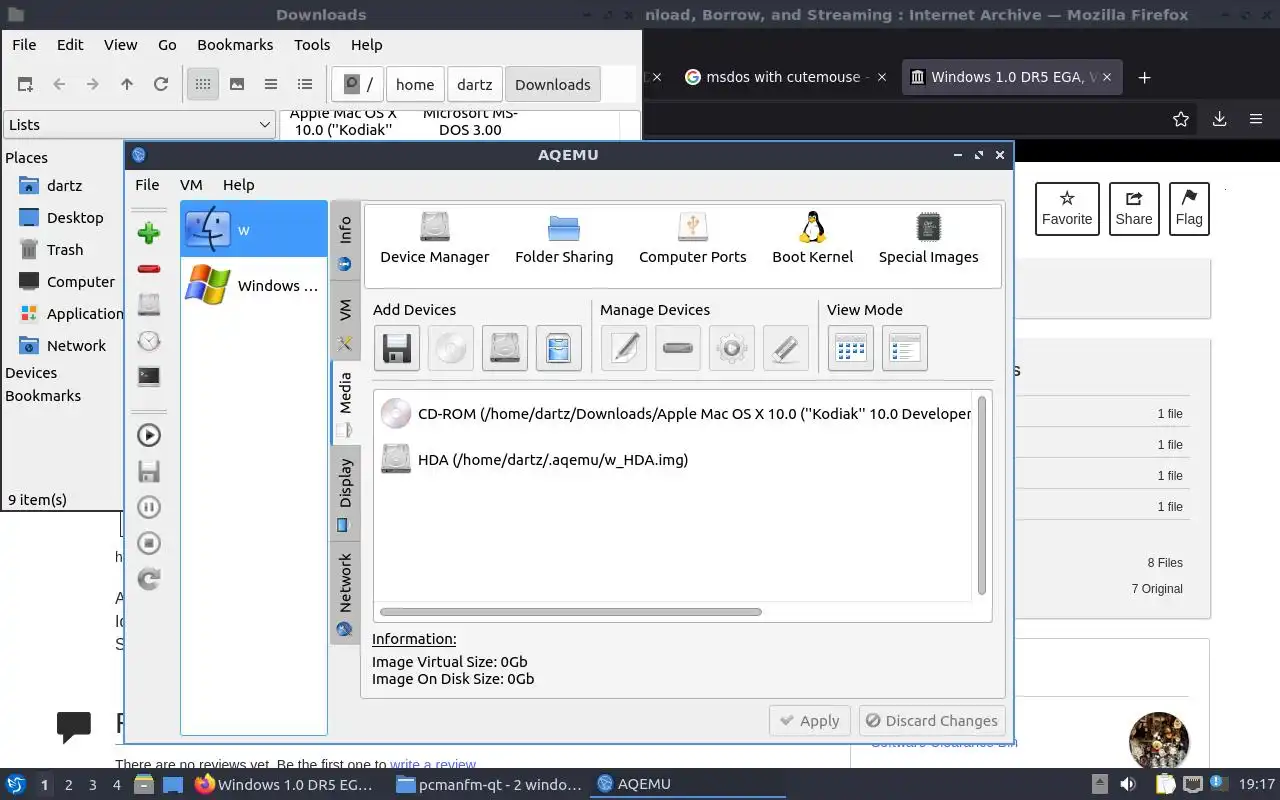Click floppy save icon in AQEMU left toolbar
This screenshot has height=800, width=1280.
pyautogui.click(x=149, y=471)
